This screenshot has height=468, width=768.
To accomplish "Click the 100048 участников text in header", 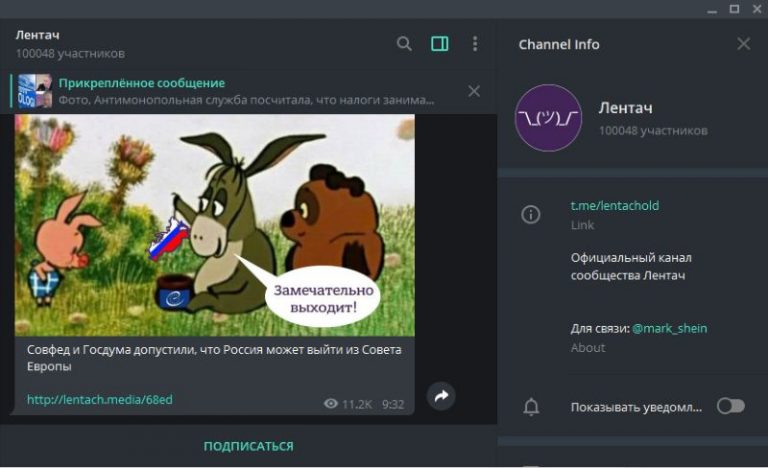I will (x=70, y=53).
